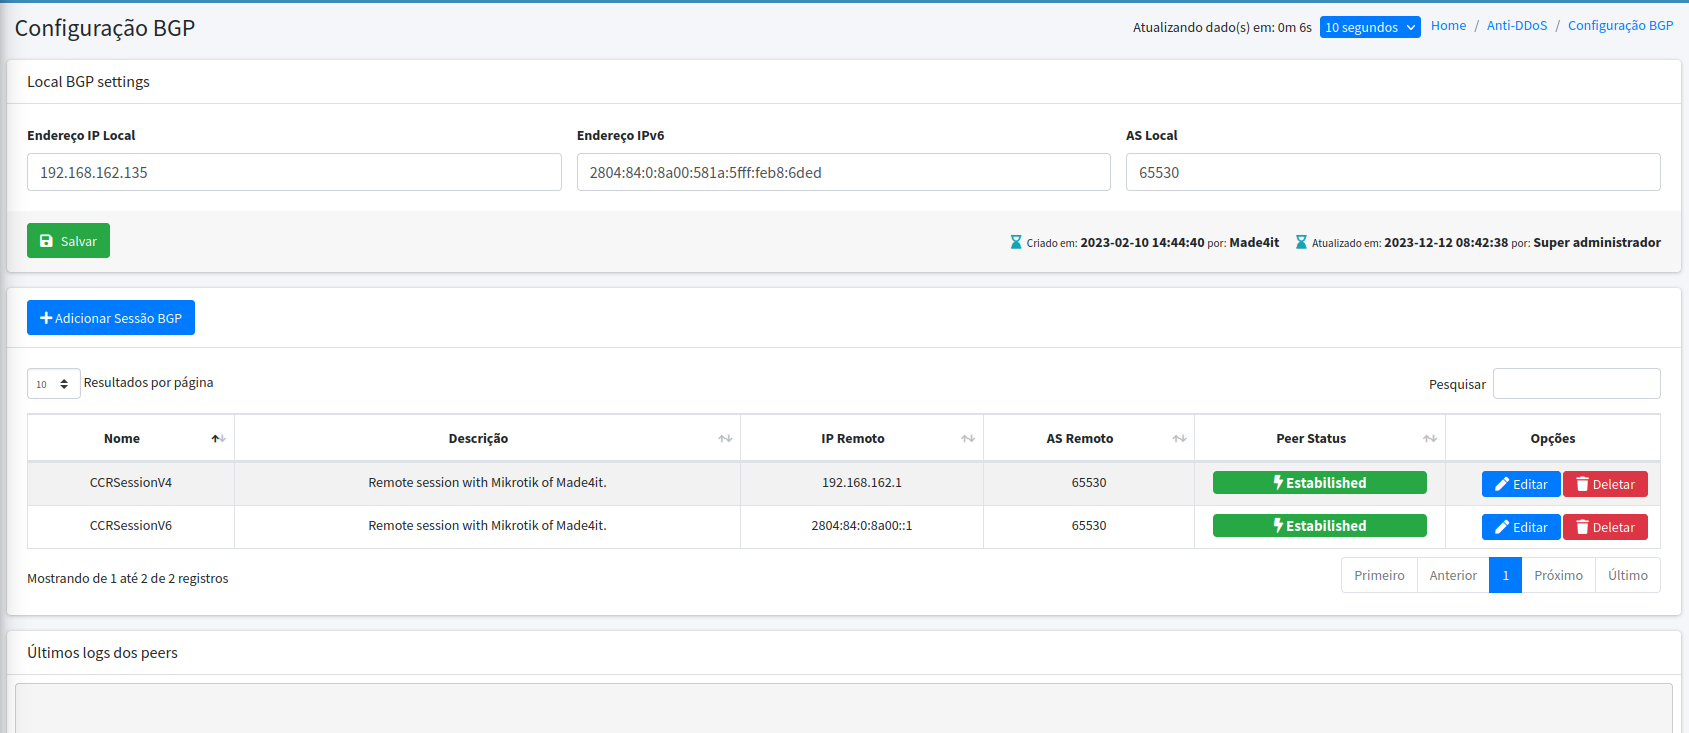Click the 192.168.162.1 remote IP cell

(x=862, y=483)
